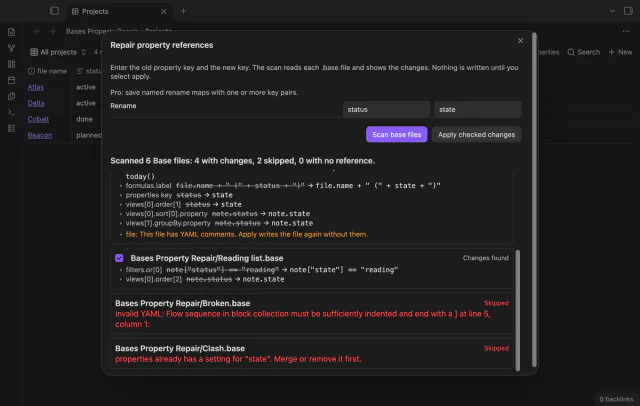Open the Atlas note link

pos(36,87)
